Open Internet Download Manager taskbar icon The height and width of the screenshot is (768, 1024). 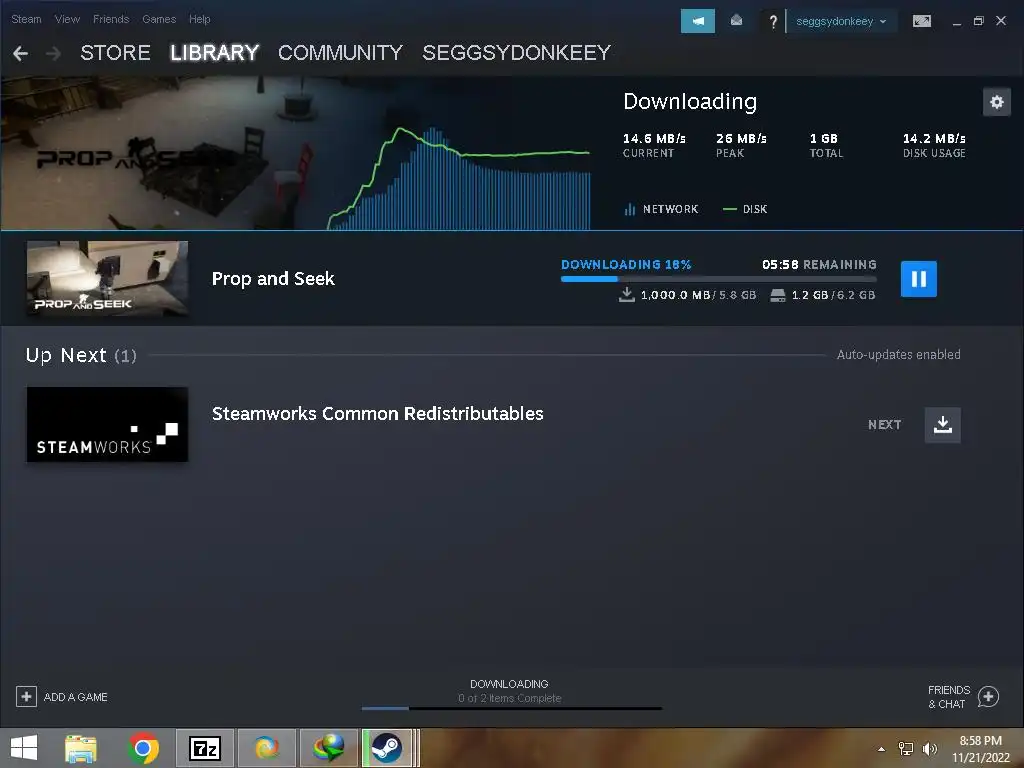(x=329, y=748)
